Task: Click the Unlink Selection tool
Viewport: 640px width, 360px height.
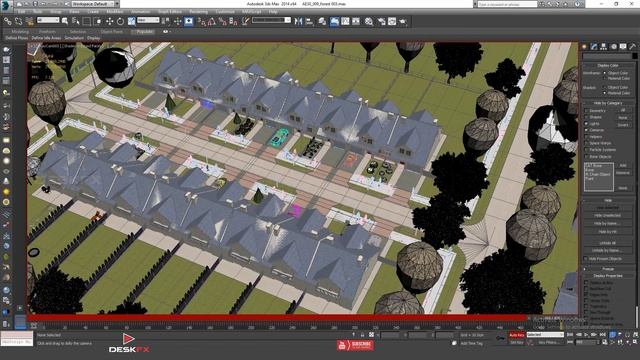Action: [18, 21]
